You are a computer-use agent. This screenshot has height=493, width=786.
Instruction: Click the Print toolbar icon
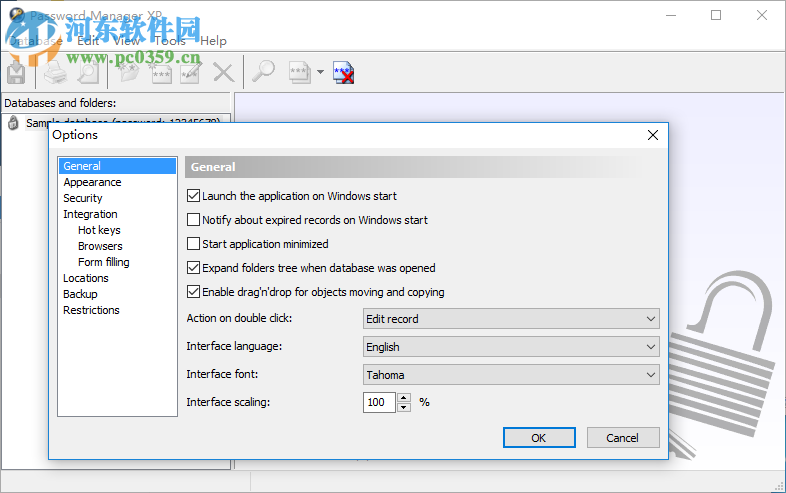point(55,73)
